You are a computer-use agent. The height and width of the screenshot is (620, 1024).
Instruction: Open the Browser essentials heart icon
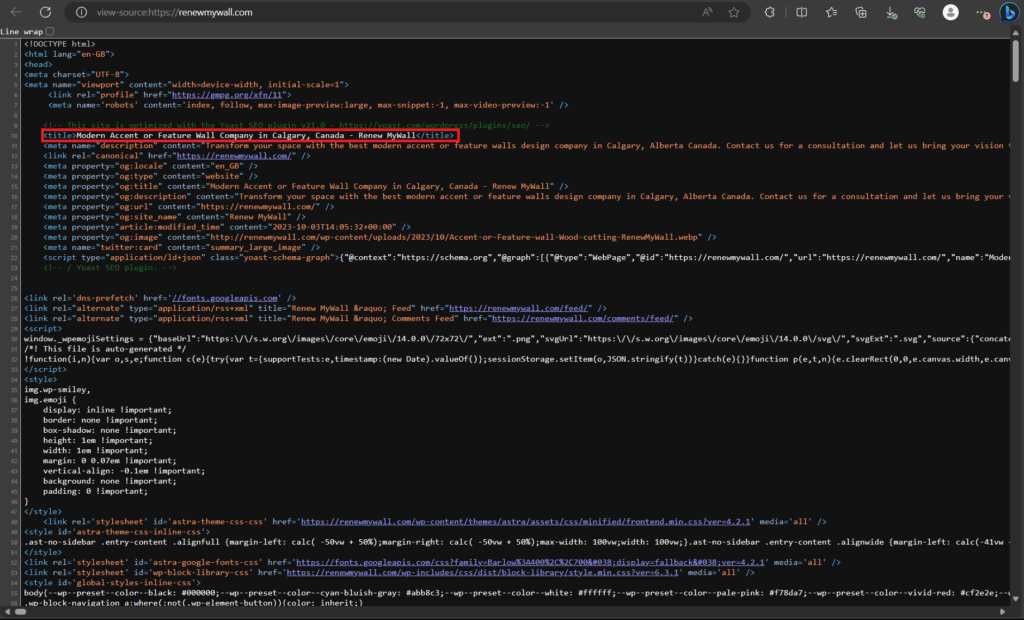tap(920, 12)
